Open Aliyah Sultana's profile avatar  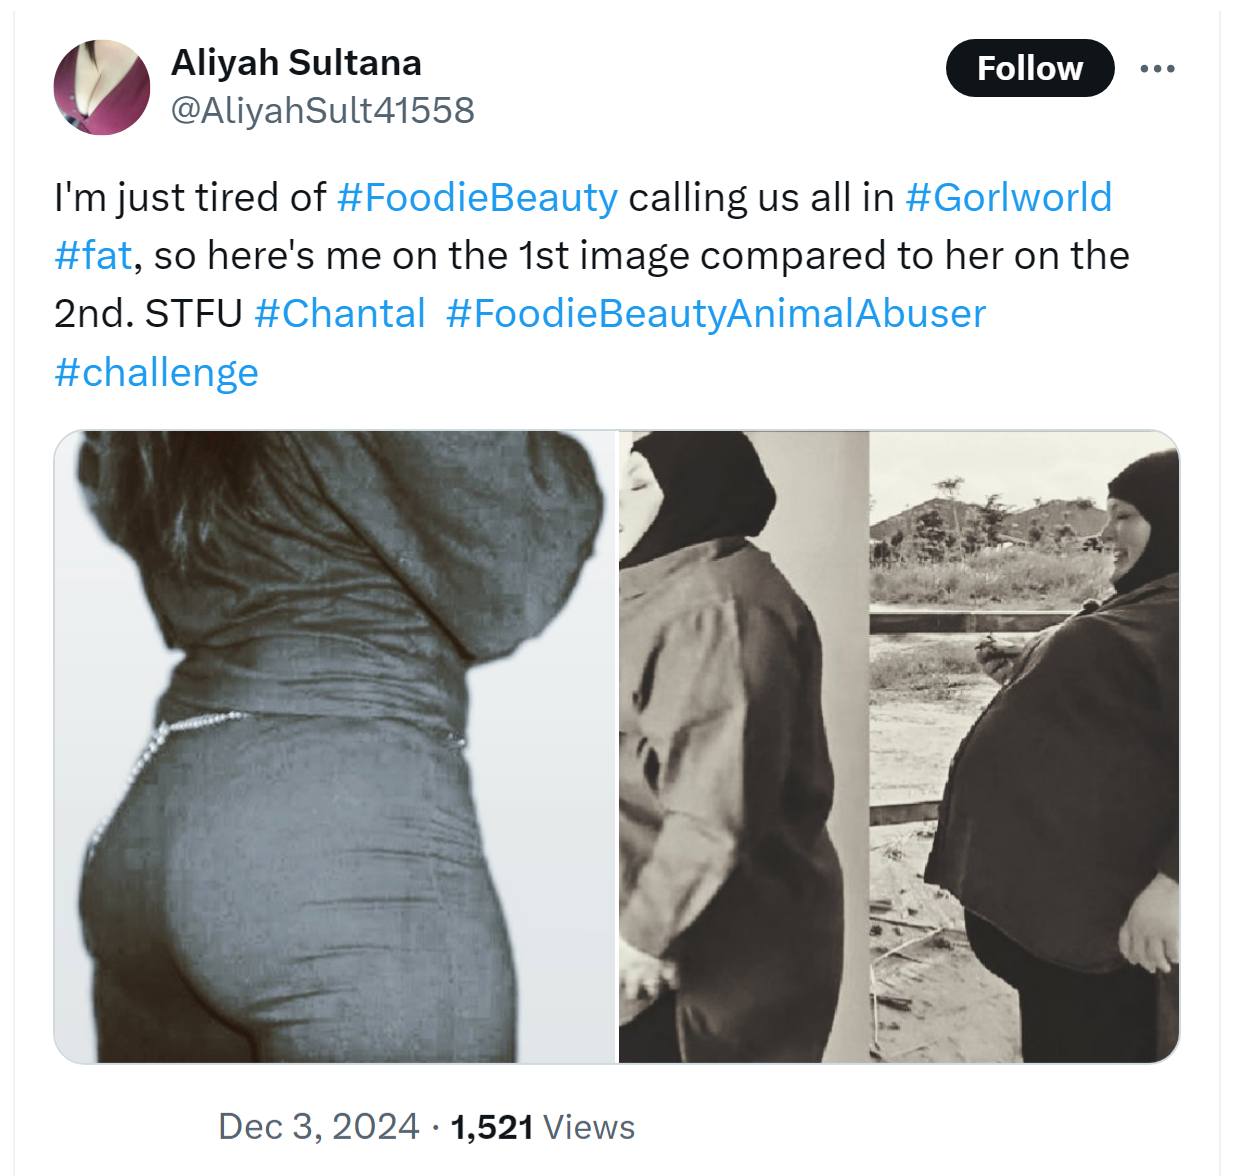click(x=102, y=87)
